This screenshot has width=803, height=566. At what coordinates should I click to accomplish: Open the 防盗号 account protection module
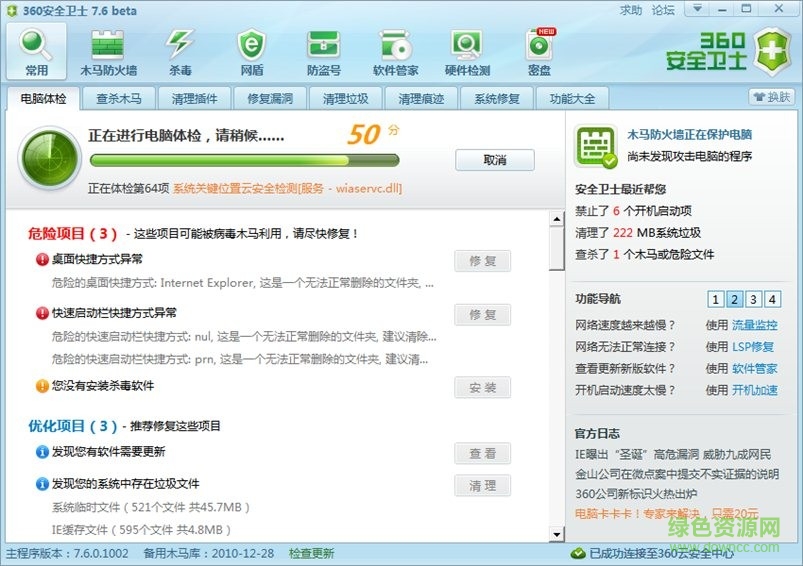324,52
